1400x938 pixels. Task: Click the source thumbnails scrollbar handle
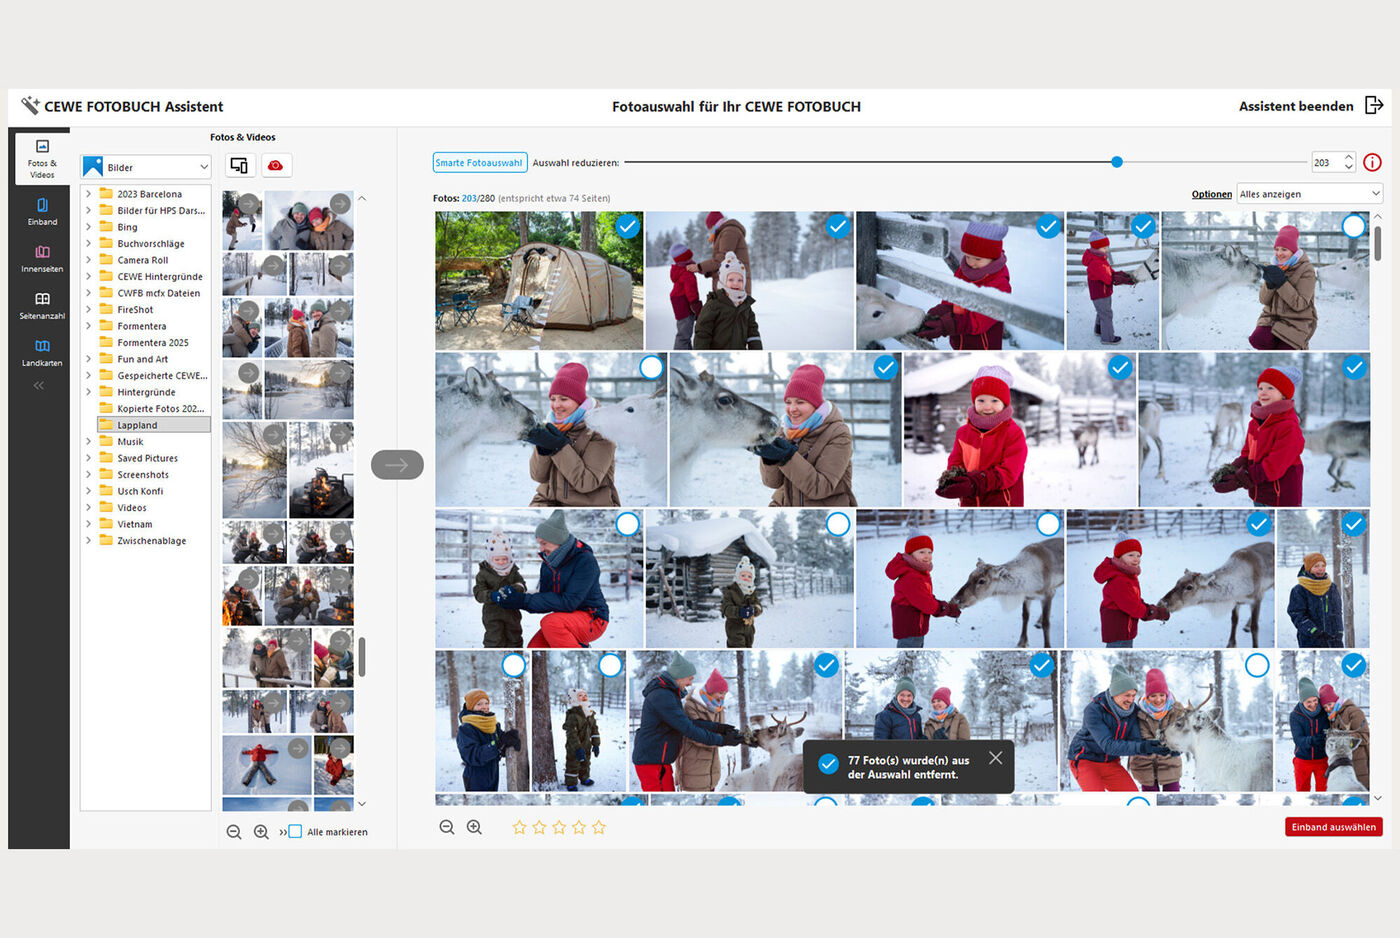click(x=362, y=657)
